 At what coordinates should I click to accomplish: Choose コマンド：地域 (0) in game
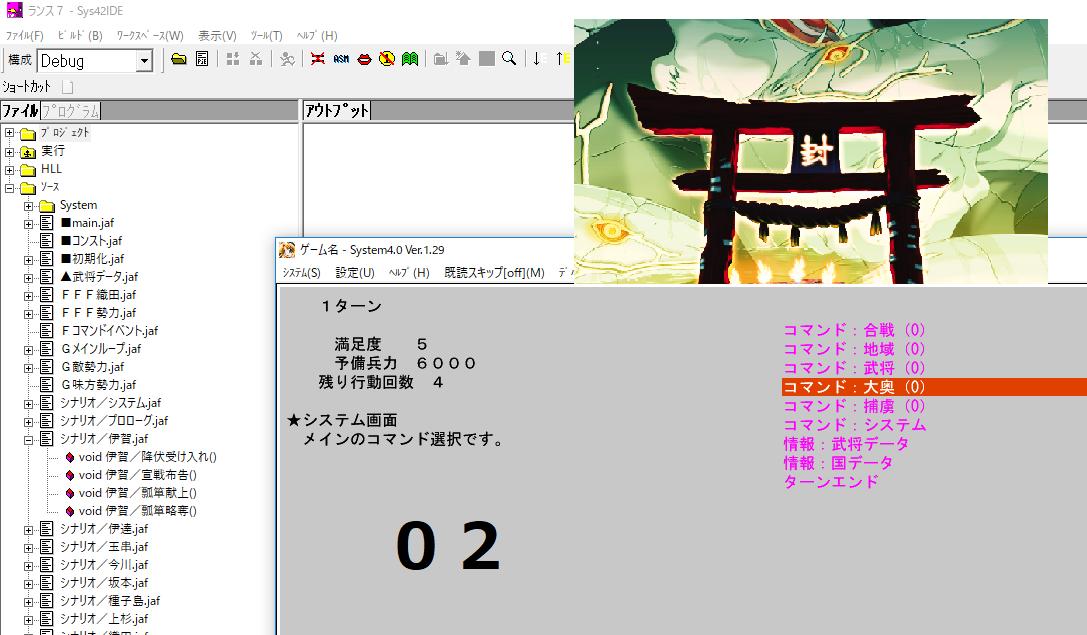[854, 349]
